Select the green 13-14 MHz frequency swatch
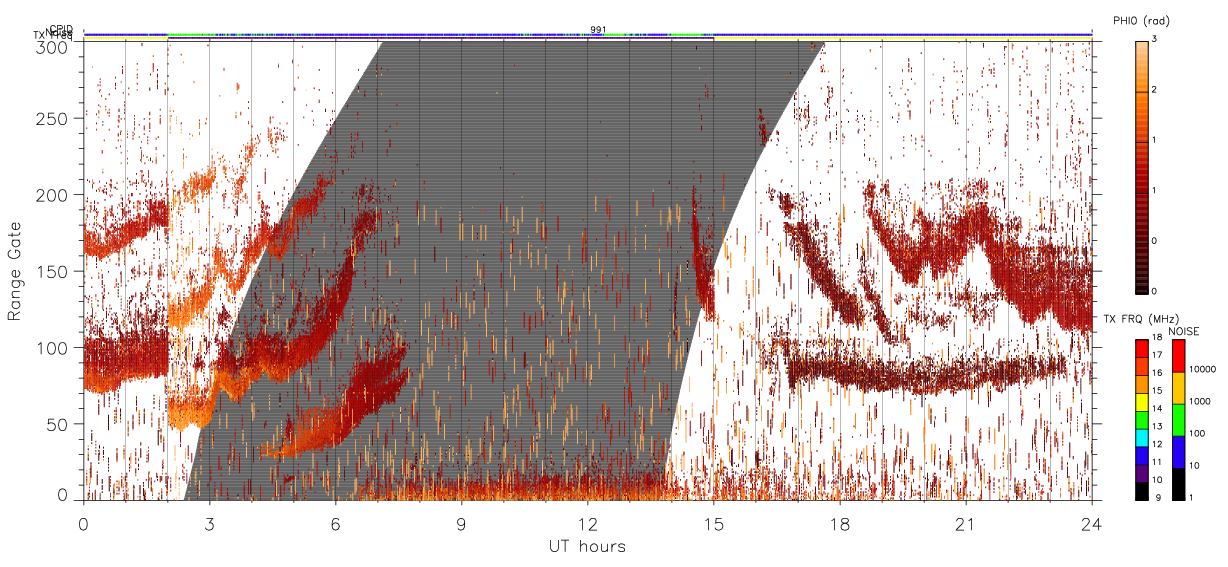1228x567 pixels. (x=1141, y=418)
